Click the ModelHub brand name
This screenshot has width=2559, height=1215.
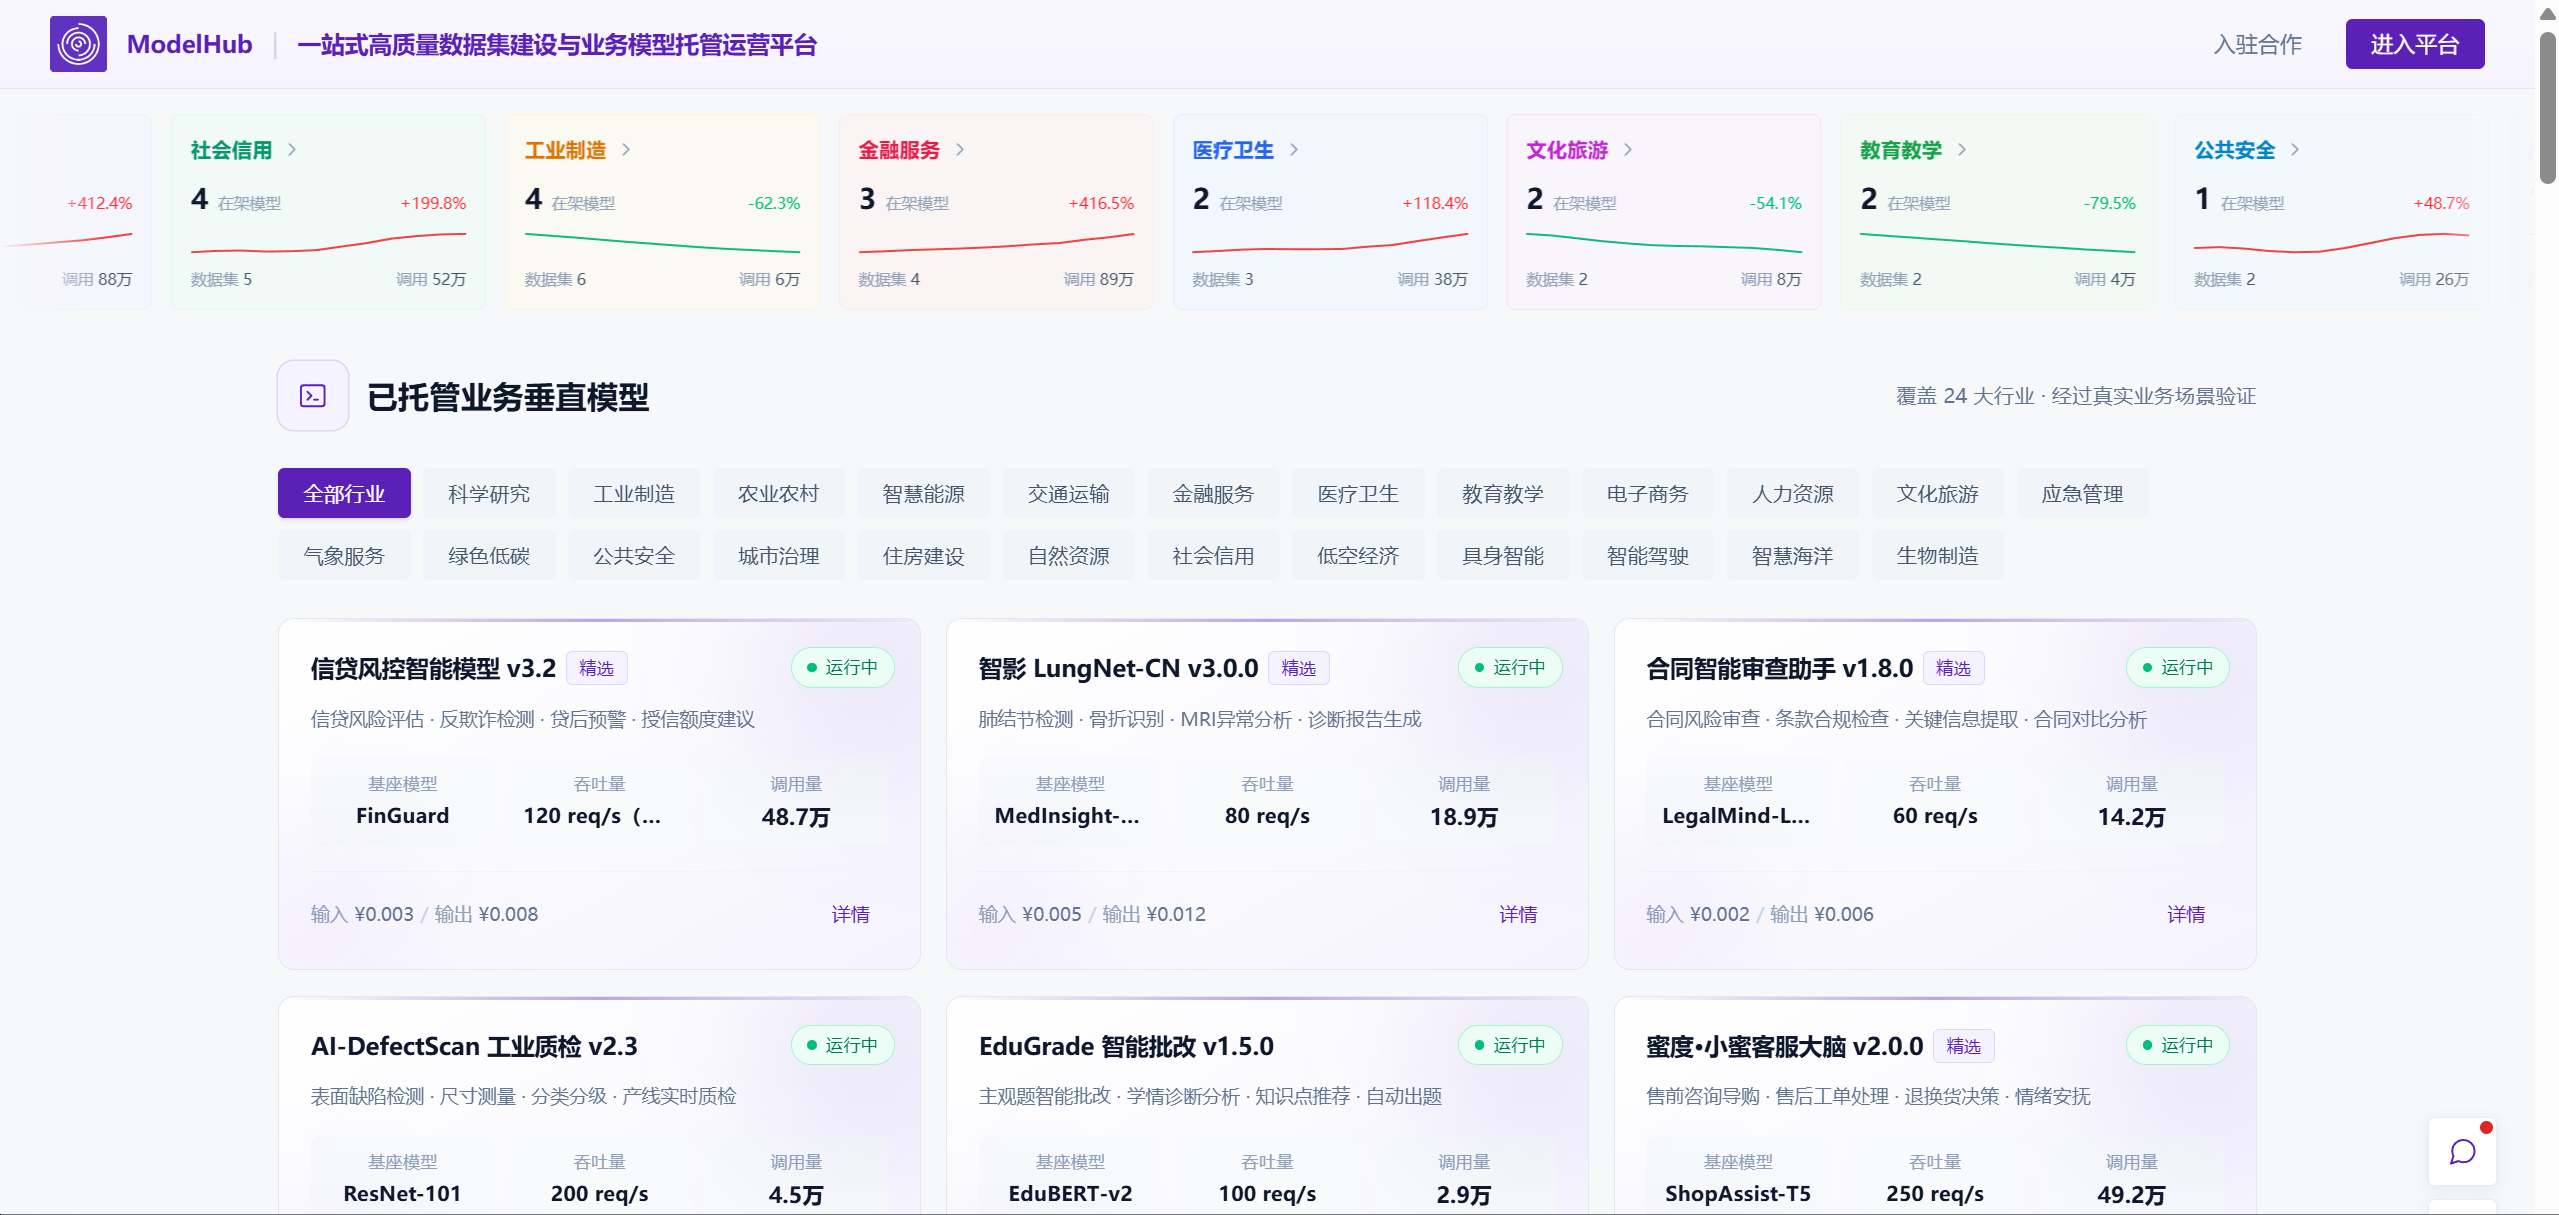(190, 44)
